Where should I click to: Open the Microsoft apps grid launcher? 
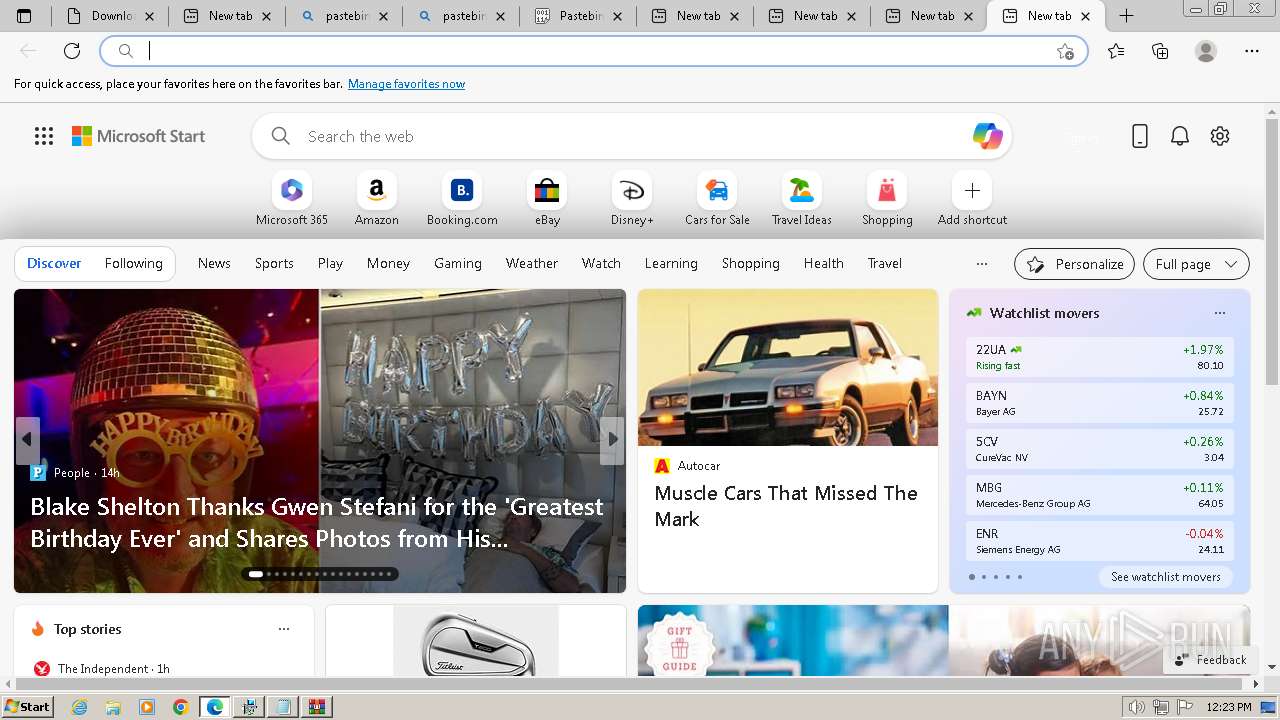[x=44, y=136]
